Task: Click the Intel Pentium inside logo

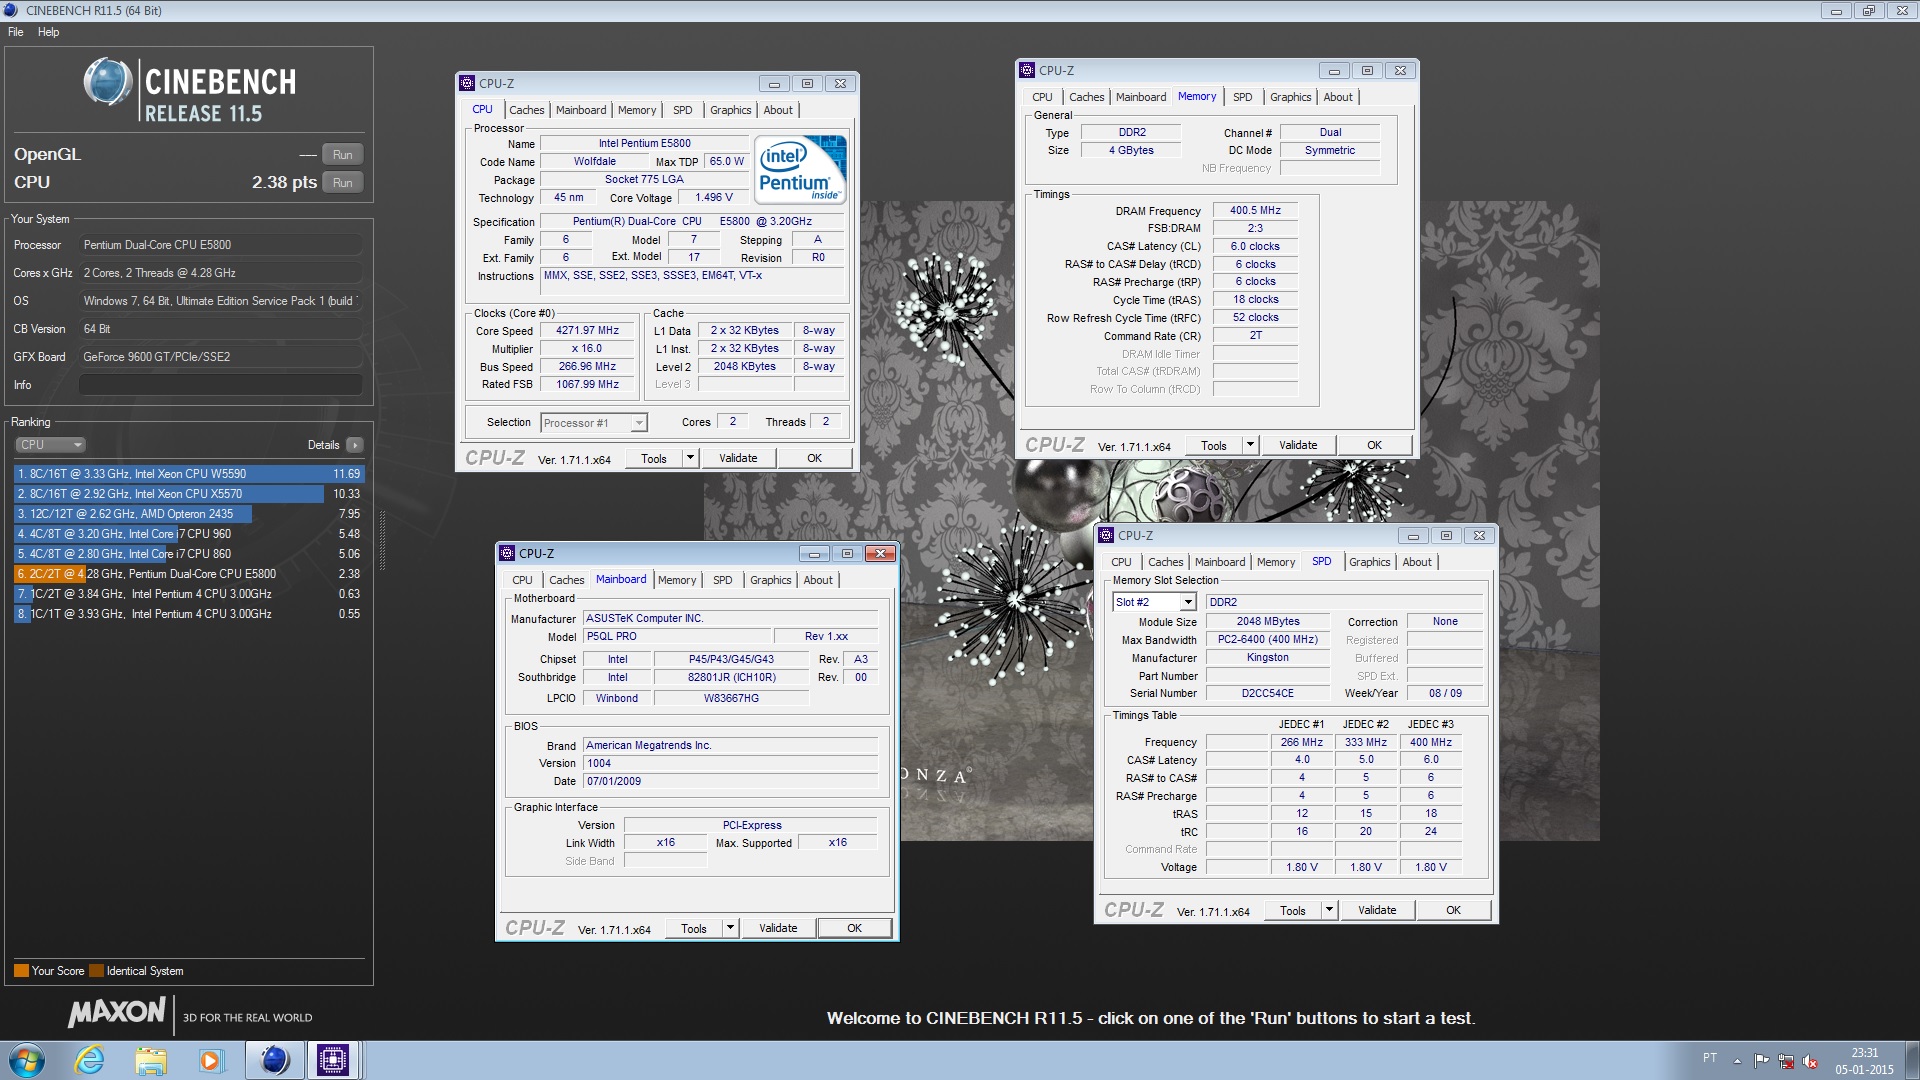Action: [x=800, y=169]
